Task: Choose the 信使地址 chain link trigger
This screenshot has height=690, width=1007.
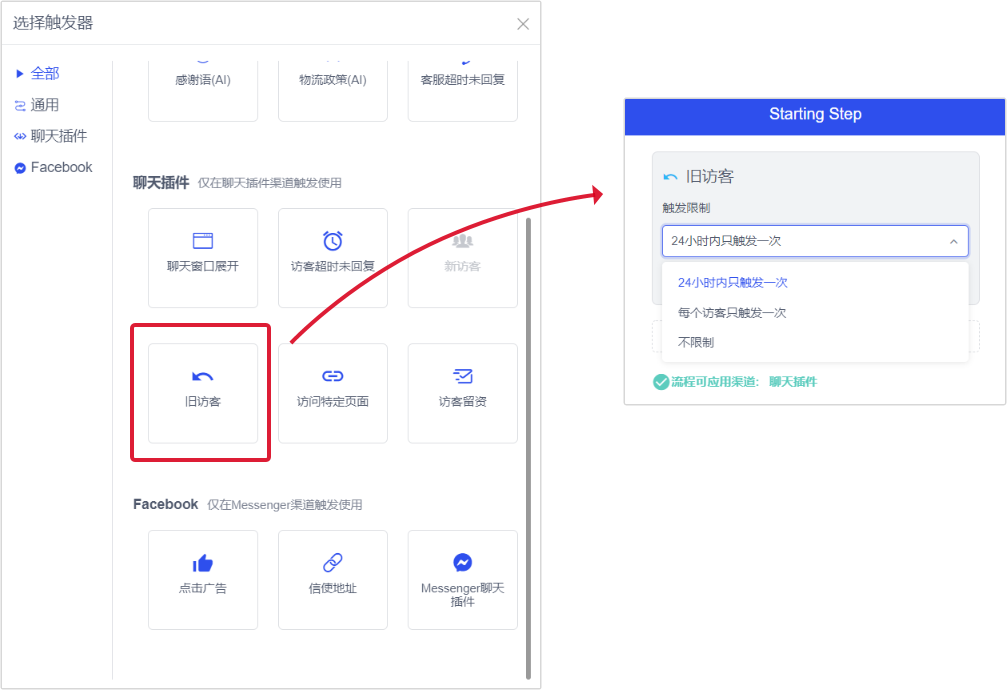Action: click(333, 577)
